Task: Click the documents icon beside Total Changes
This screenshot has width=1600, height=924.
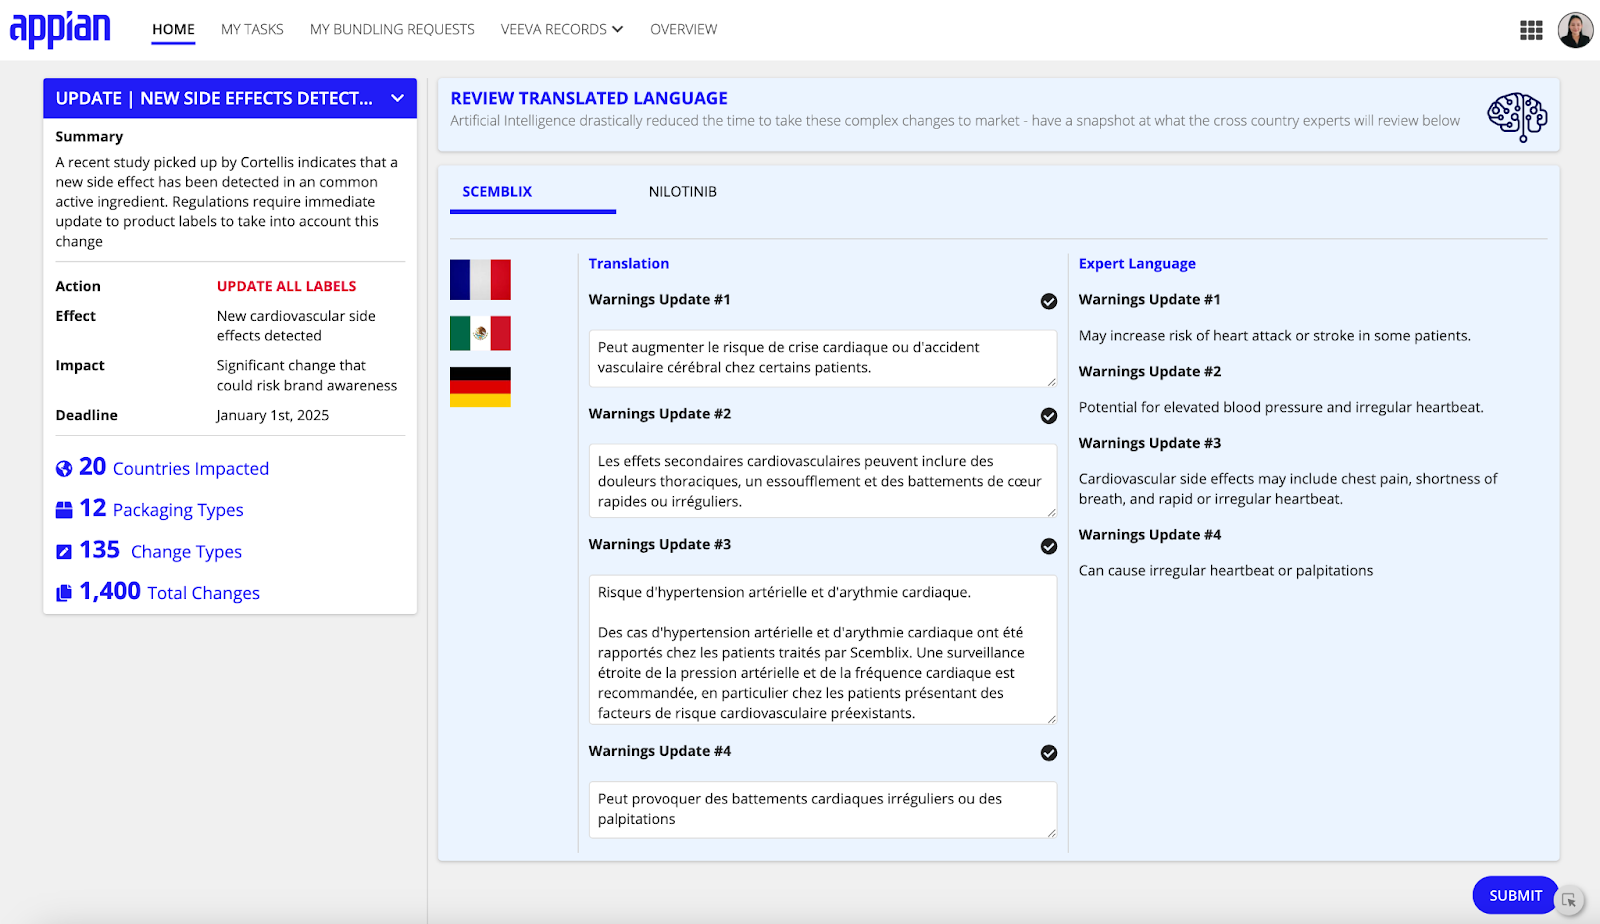Action: click(64, 593)
